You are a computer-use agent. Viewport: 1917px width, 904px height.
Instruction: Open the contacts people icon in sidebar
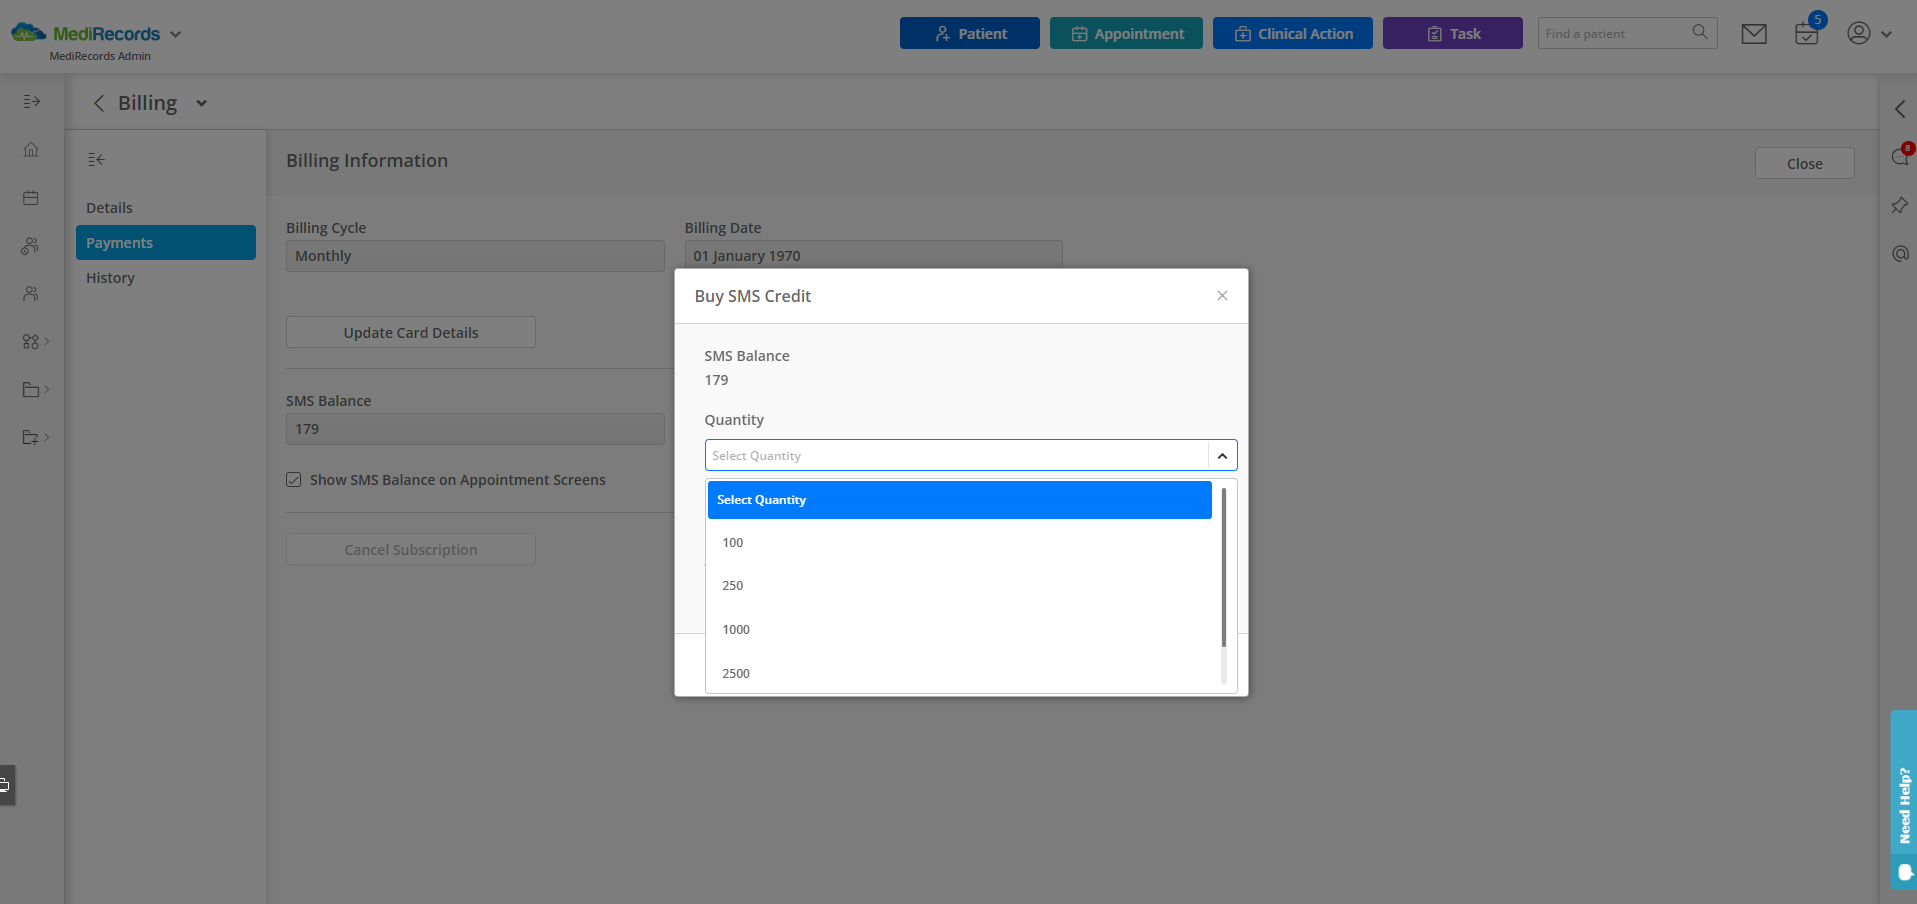(x=31, y=293)
